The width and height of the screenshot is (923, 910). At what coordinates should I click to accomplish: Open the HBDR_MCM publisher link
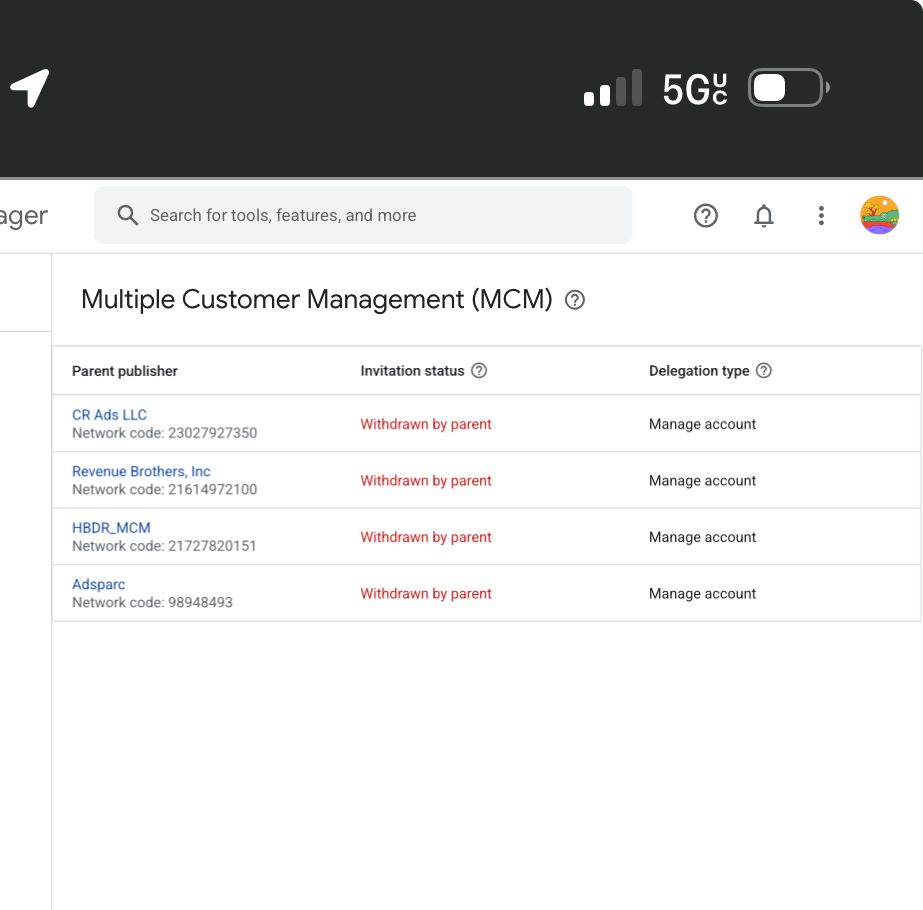click(x=111, y=528)
